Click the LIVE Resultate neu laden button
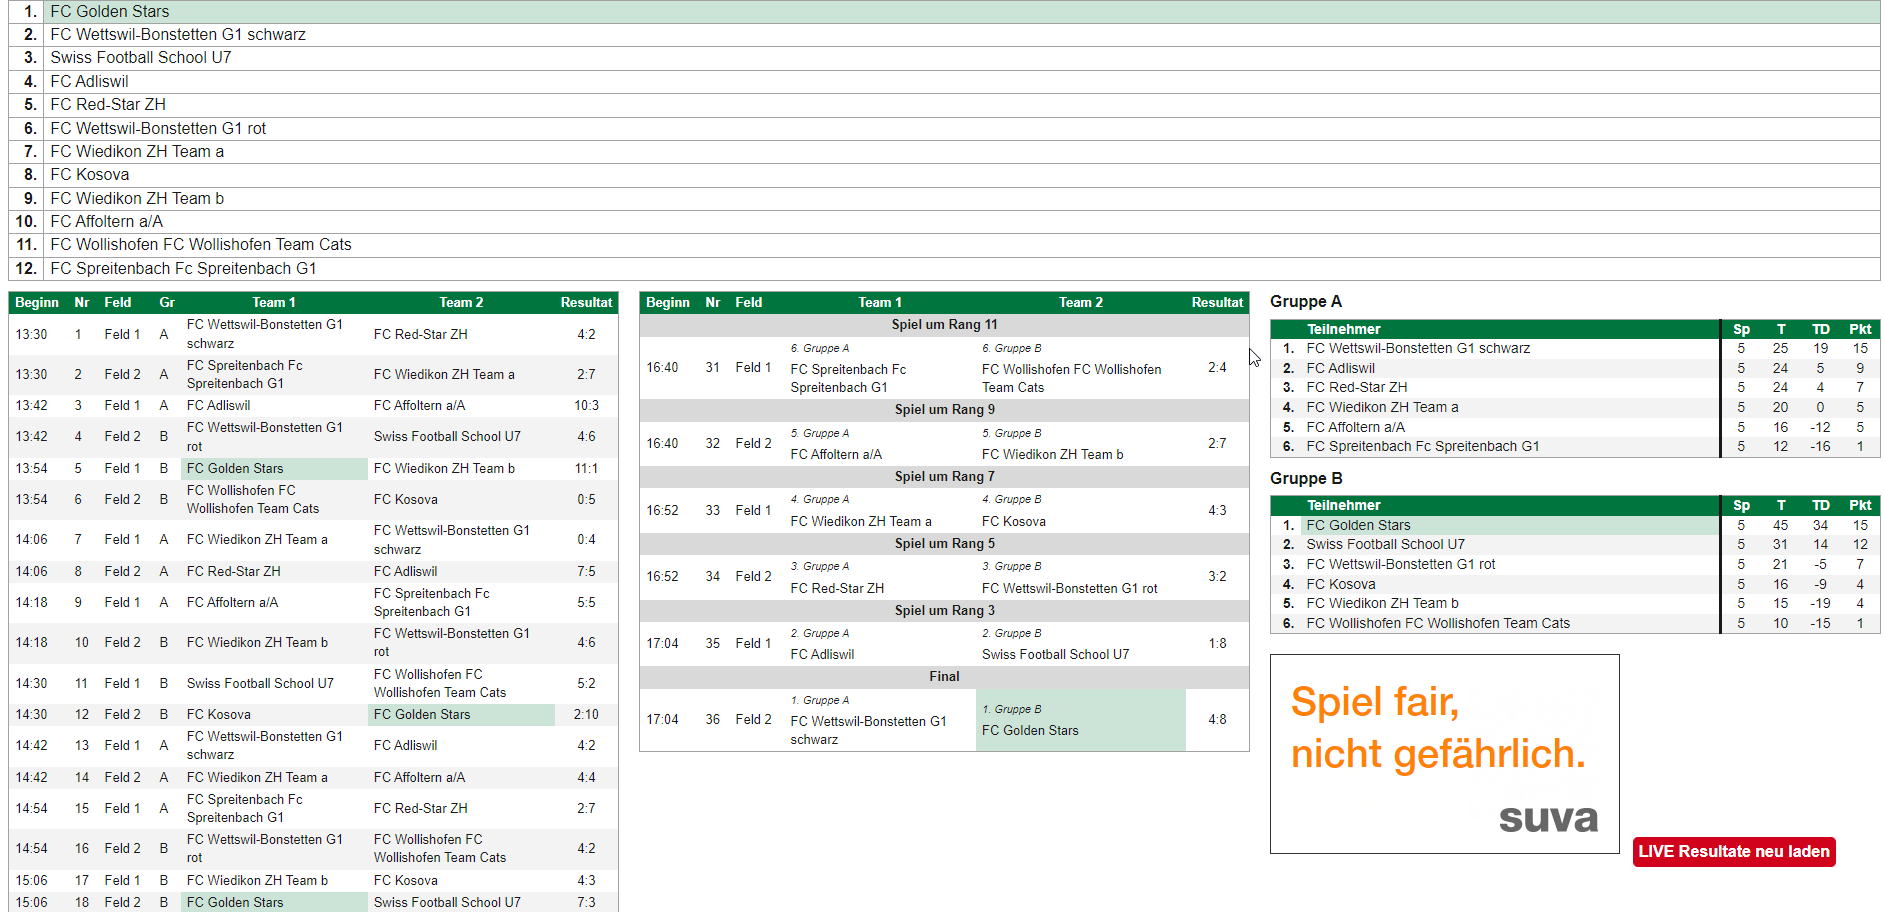 click(x=1733, y=851)
